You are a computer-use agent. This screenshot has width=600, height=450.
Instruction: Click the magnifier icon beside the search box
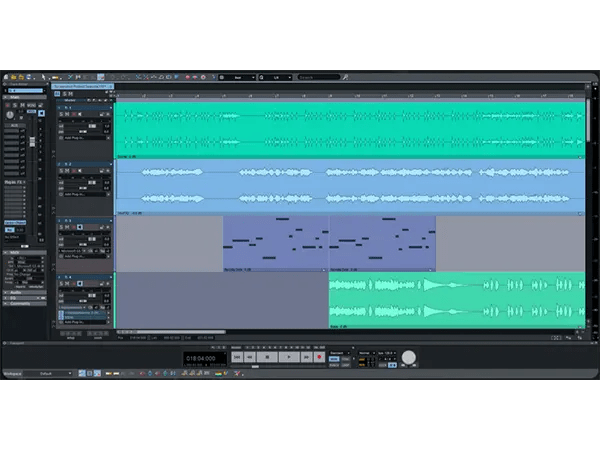[x=345, y=77]
